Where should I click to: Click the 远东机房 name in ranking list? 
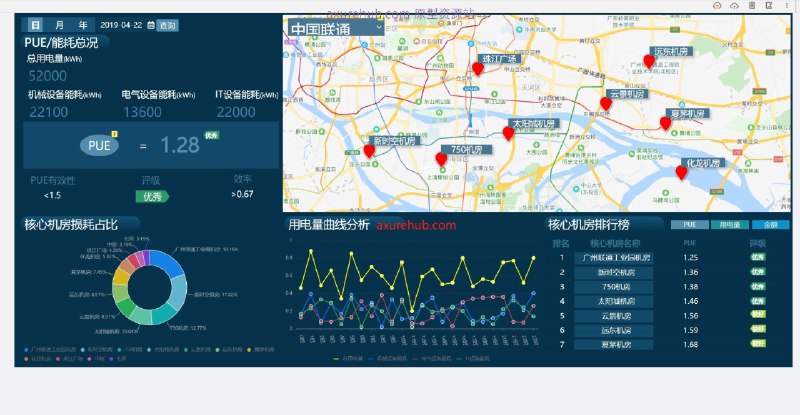pos(614,330)
